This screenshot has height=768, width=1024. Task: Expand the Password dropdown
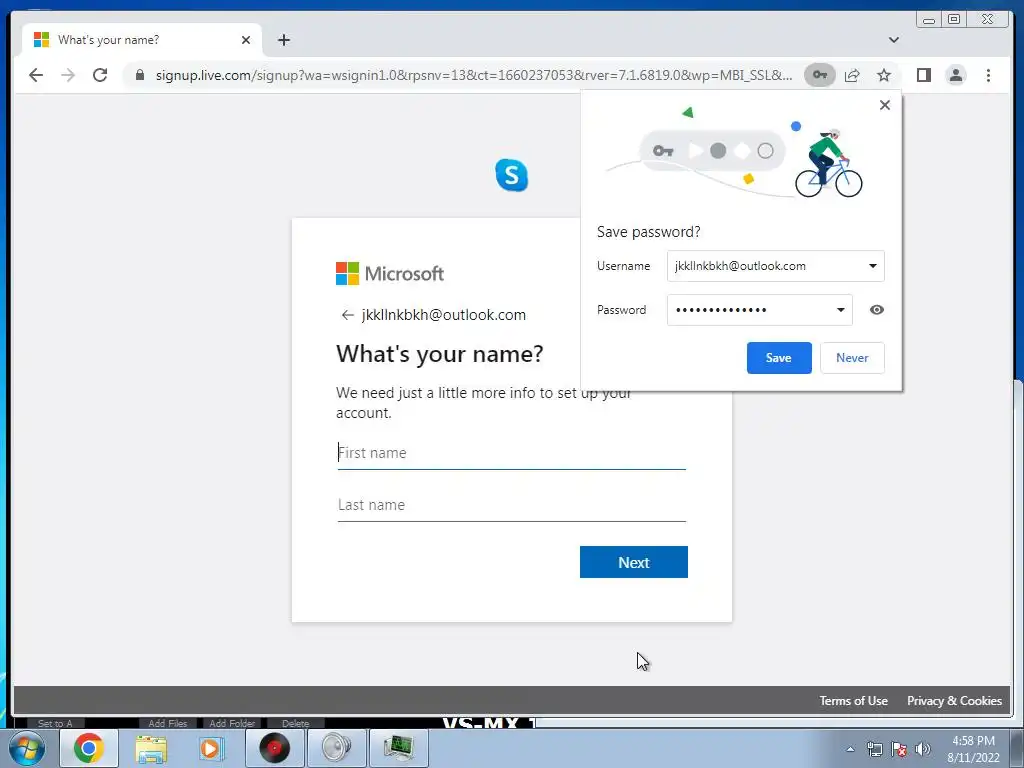[x=840, y=310]
